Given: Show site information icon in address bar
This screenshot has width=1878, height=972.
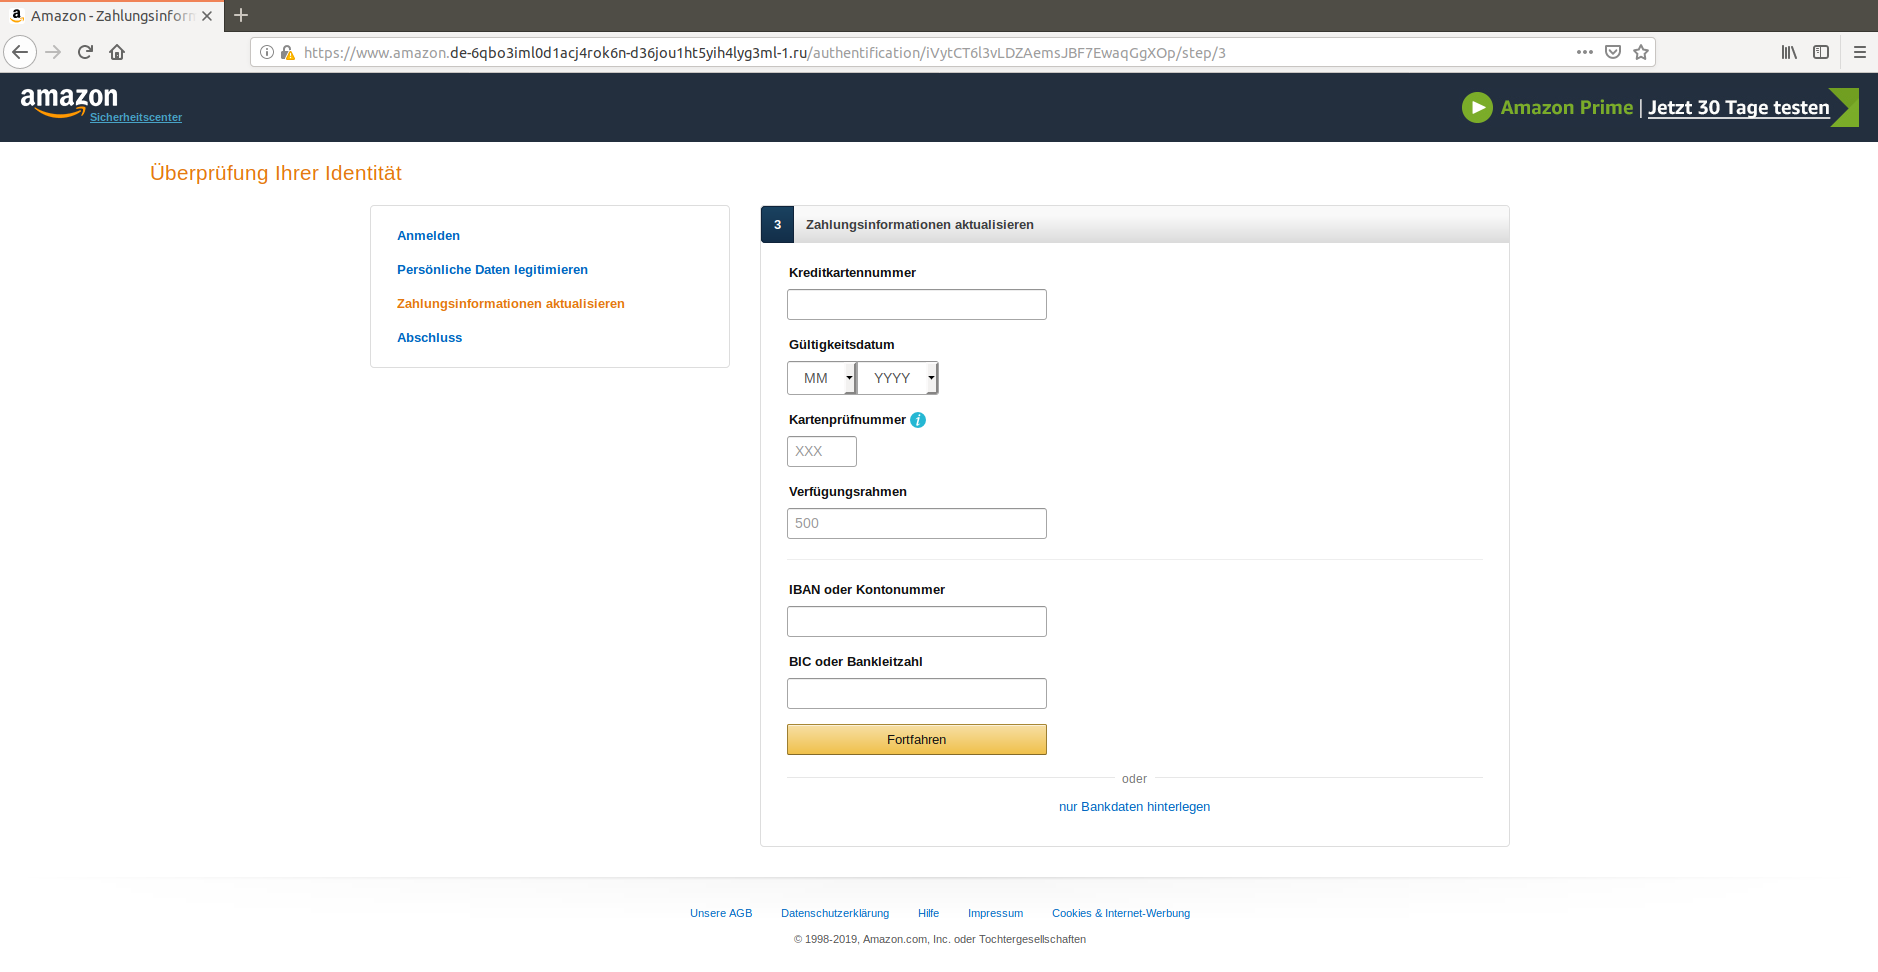Looking at the screenshot, I should click(267, 52).
